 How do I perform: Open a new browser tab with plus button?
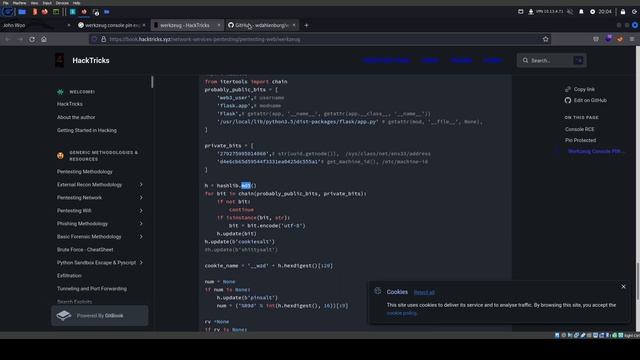306,25
